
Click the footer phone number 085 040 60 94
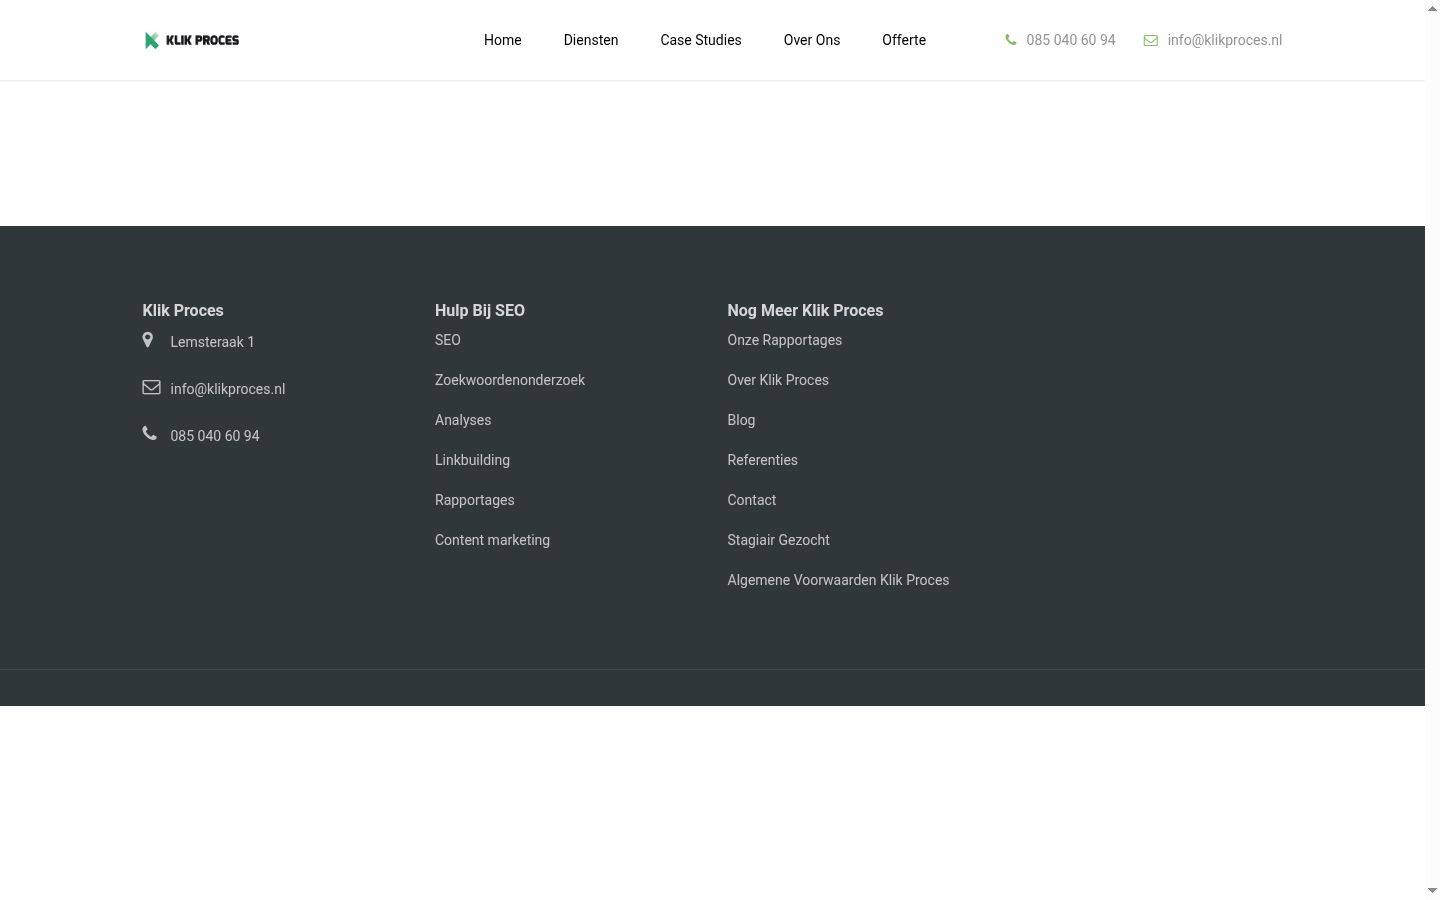[x=215, y=436]
